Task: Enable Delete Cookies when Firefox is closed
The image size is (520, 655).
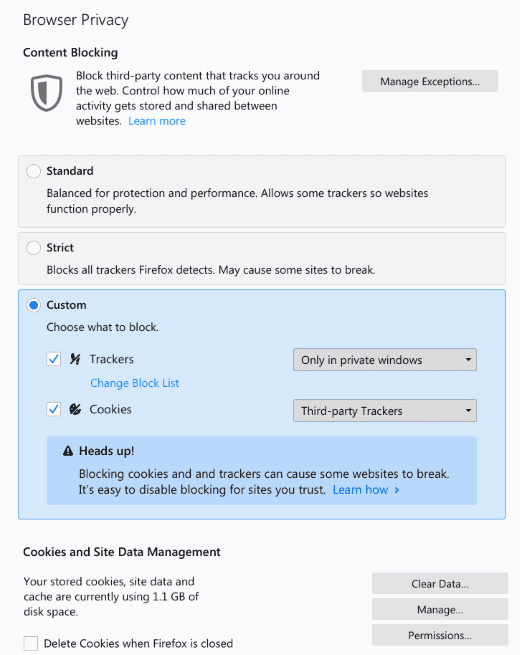Action: [x=30, y=643]
